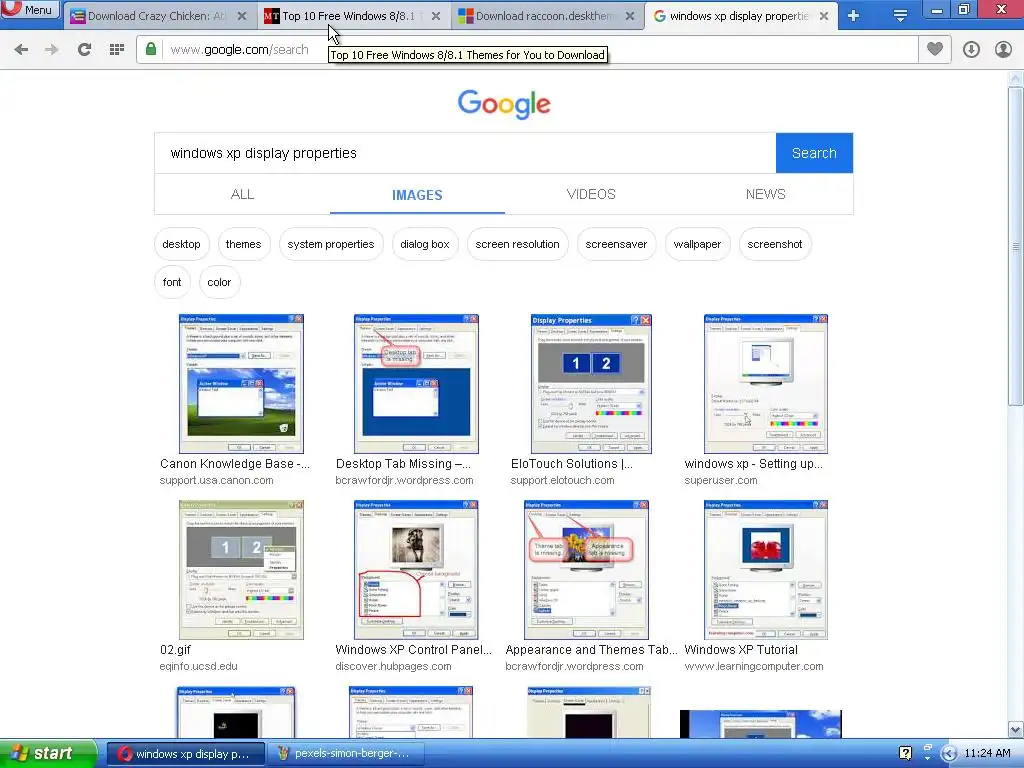This screenshot has width=1024, height=768.
Task: Open Canon Knowledge Base image thumbnail
Action: [x=241, y=384]
